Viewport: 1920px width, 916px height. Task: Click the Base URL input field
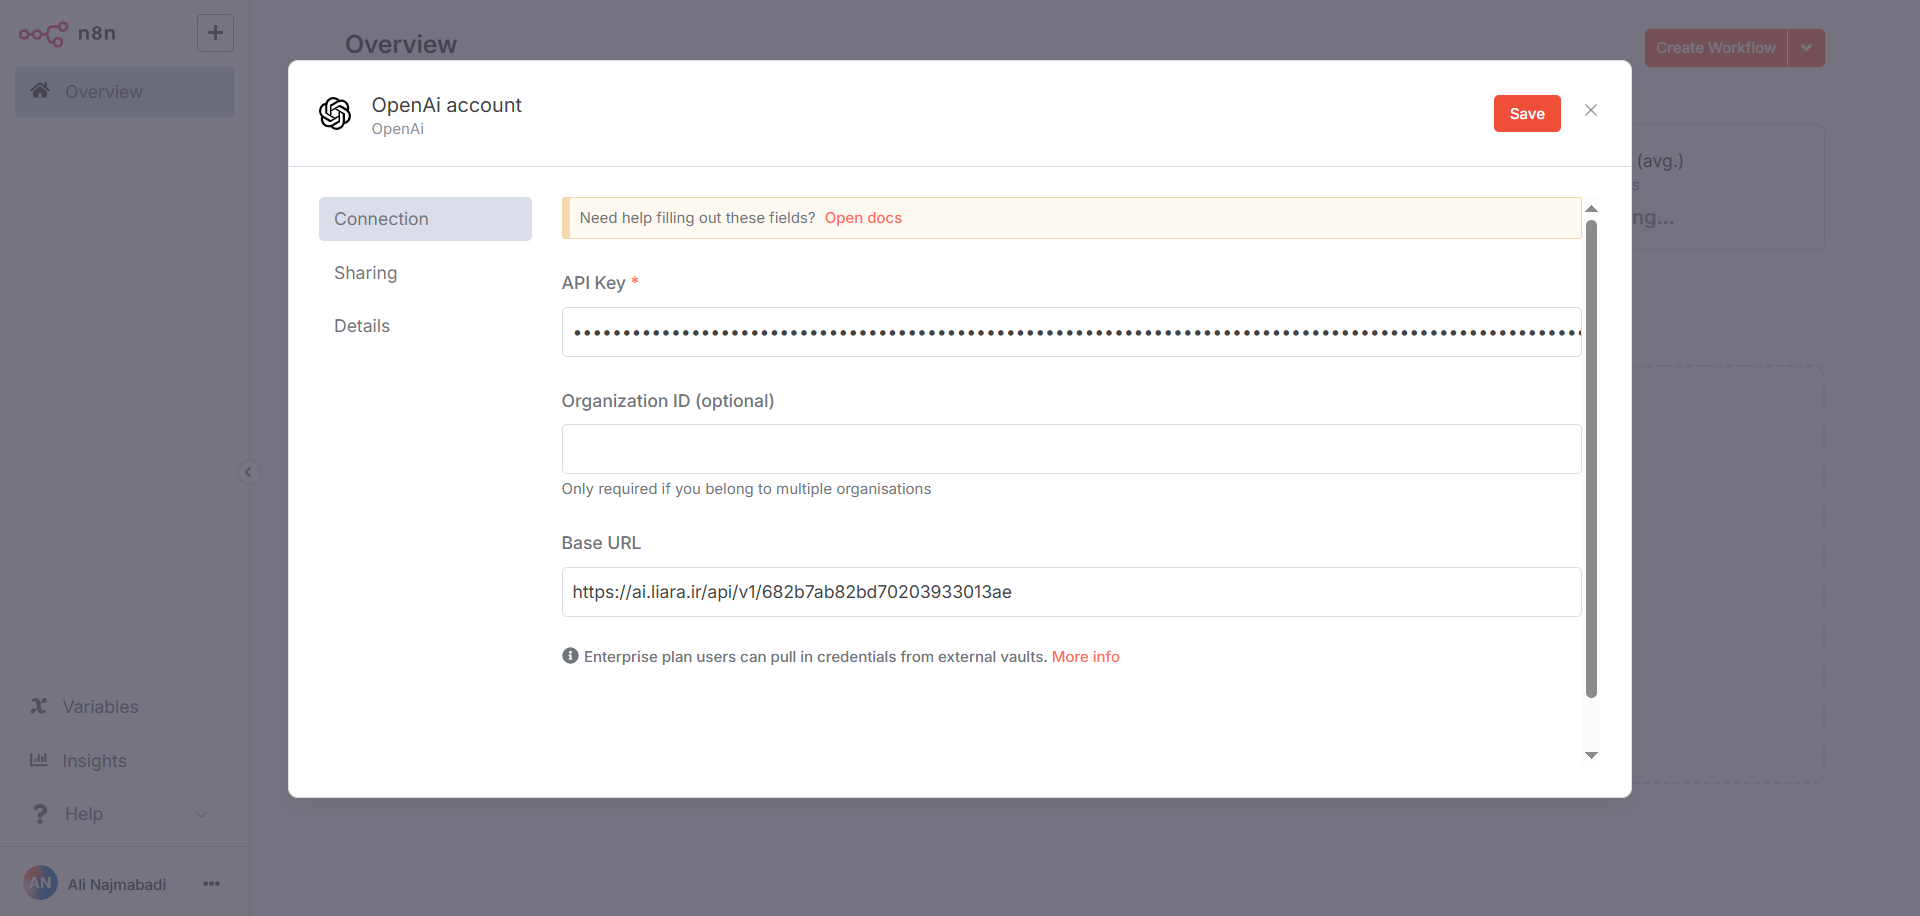(x=1071, y=592)
